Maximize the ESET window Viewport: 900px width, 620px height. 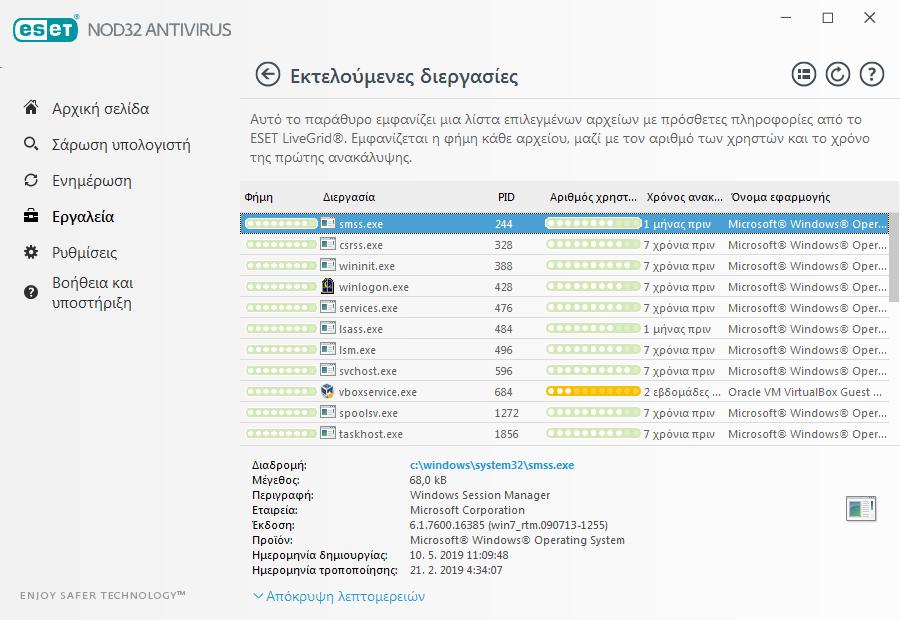click(x=828, y=18)
